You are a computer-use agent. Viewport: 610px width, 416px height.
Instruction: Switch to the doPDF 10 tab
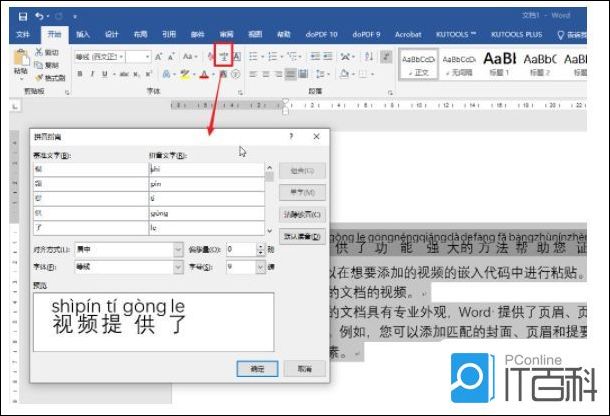[x=321, y=35]
